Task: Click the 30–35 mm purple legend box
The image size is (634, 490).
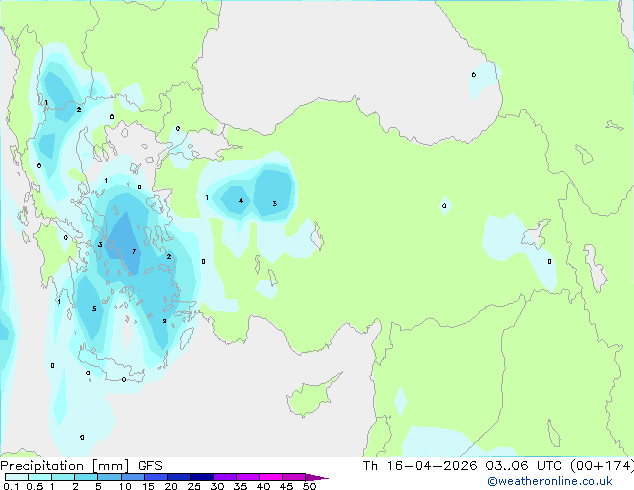Action: pyautogui.click(x=225, y=477)
